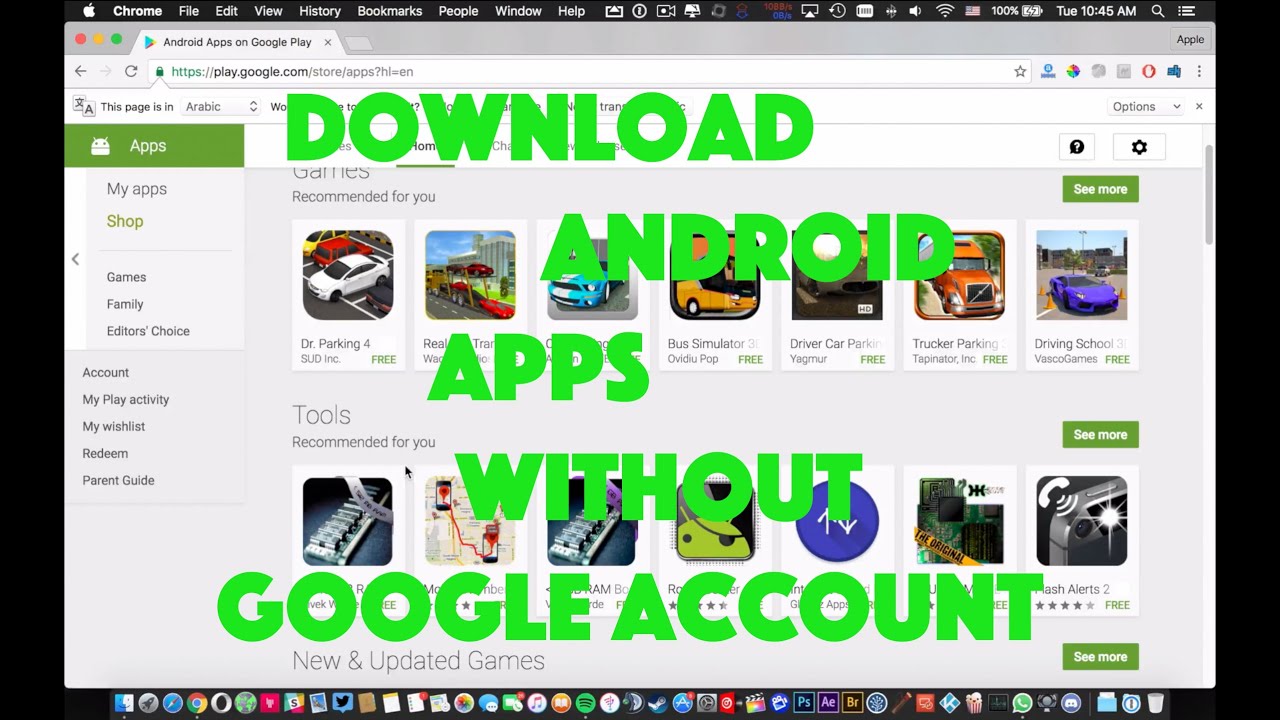The width and height of the screenshot is (1280, 720).
Task: Click developer name VascoGames
Action: 1066,359
